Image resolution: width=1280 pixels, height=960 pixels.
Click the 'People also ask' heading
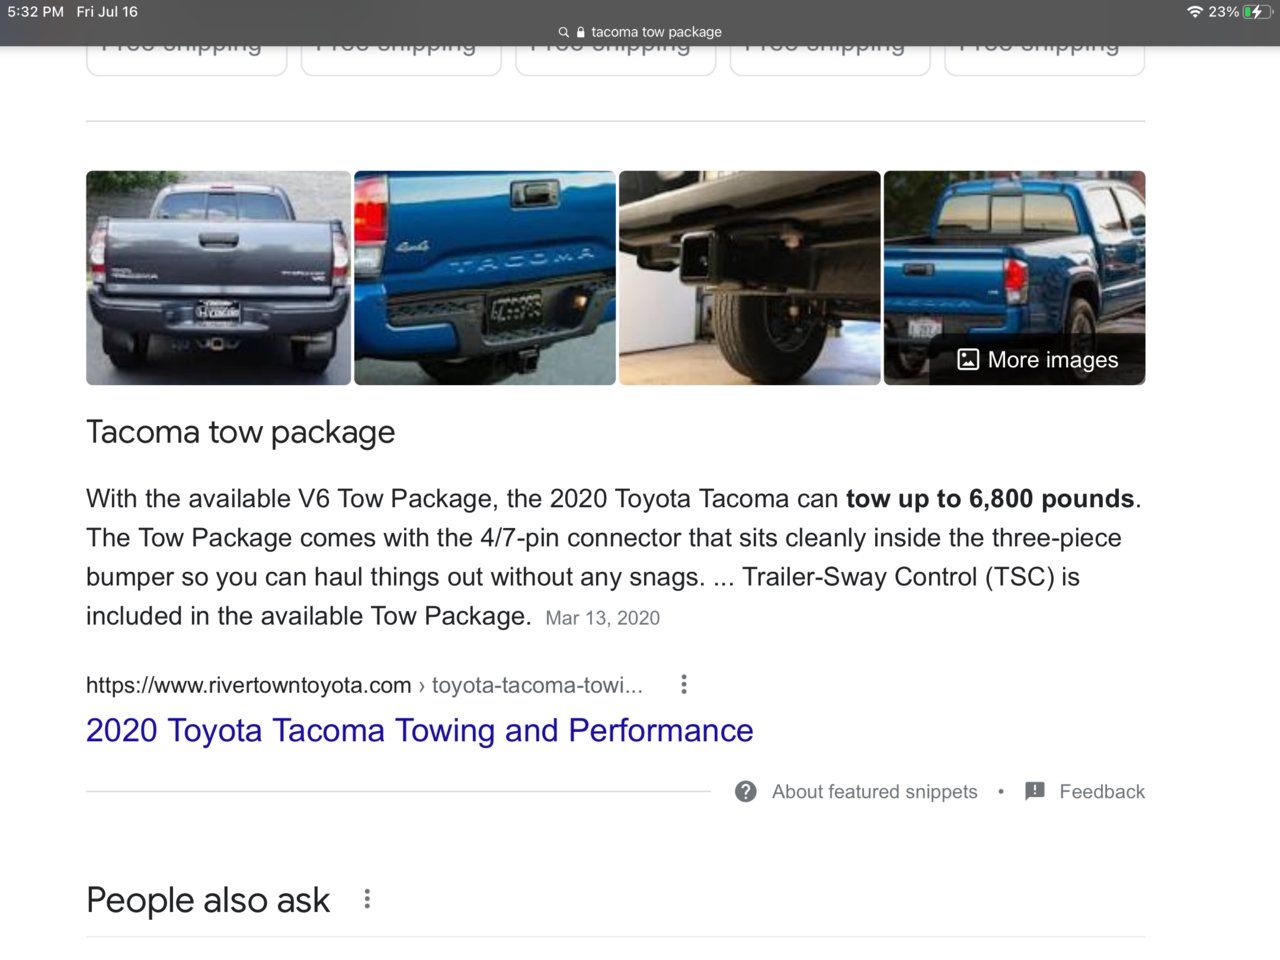208,900
